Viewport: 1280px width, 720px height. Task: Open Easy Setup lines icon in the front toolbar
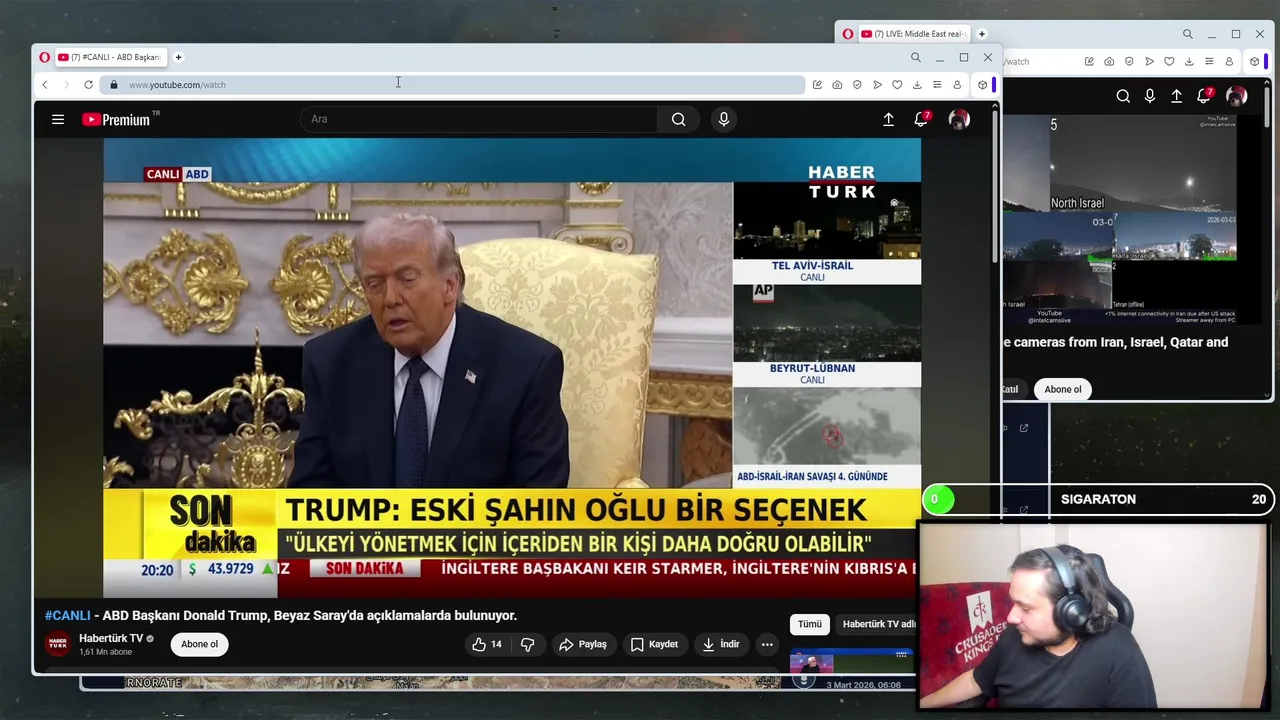(x=937, y=85)
